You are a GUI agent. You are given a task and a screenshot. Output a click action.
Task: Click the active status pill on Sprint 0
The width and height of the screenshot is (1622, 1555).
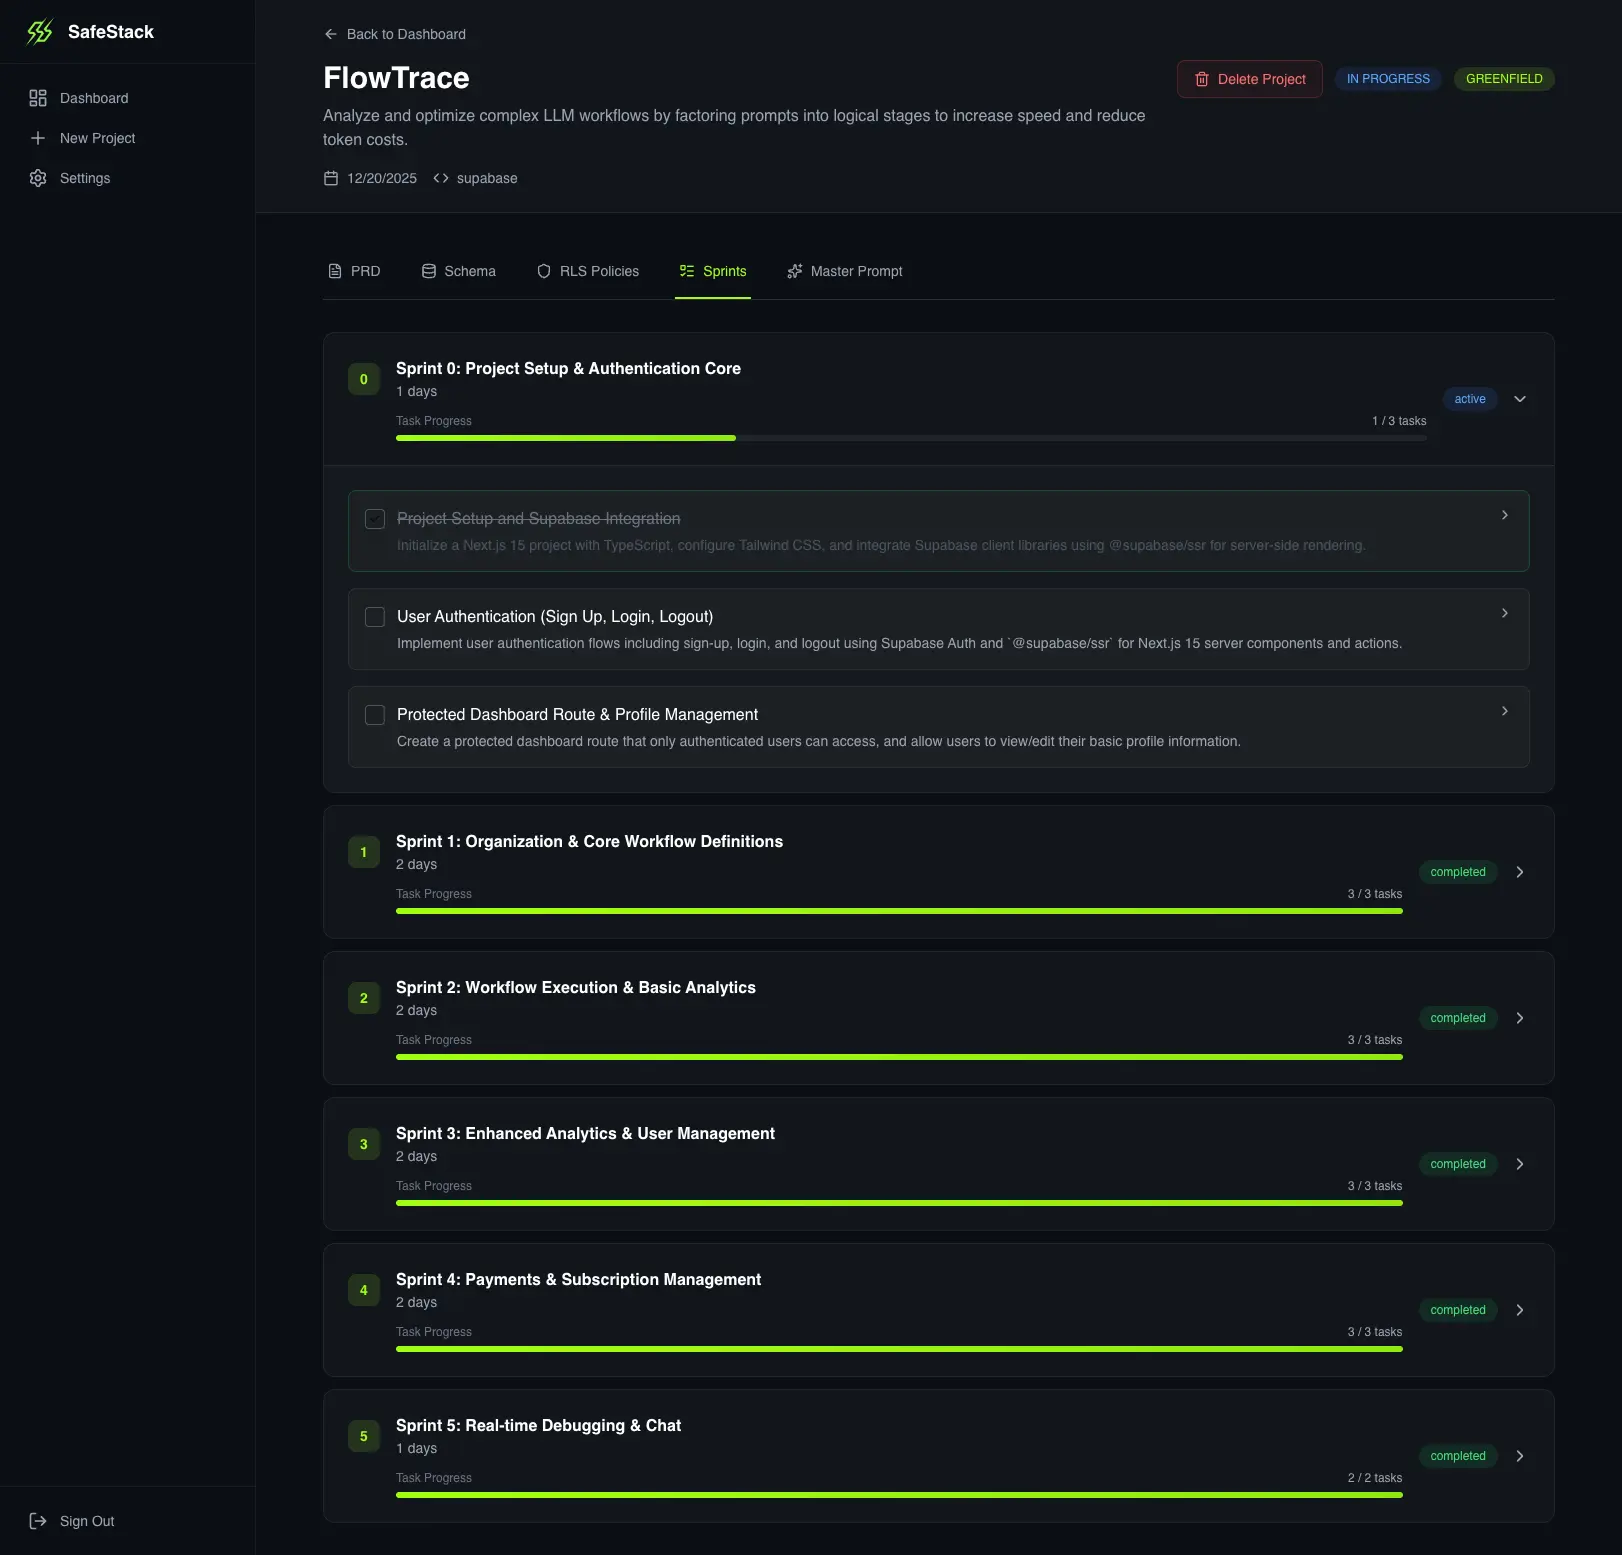click(1470, 399)
